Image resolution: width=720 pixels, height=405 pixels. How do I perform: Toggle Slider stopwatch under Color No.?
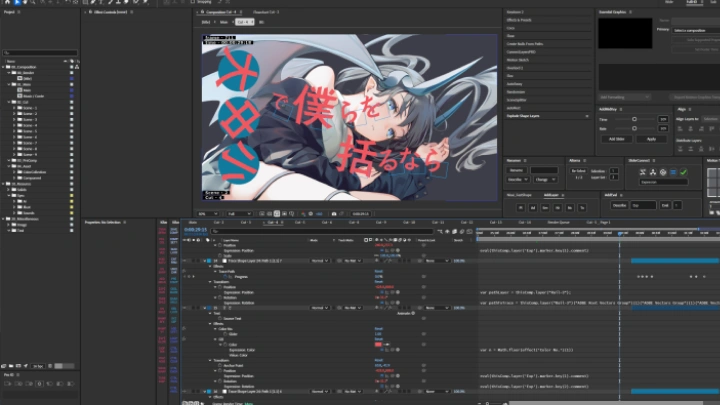tap(225, 334)
